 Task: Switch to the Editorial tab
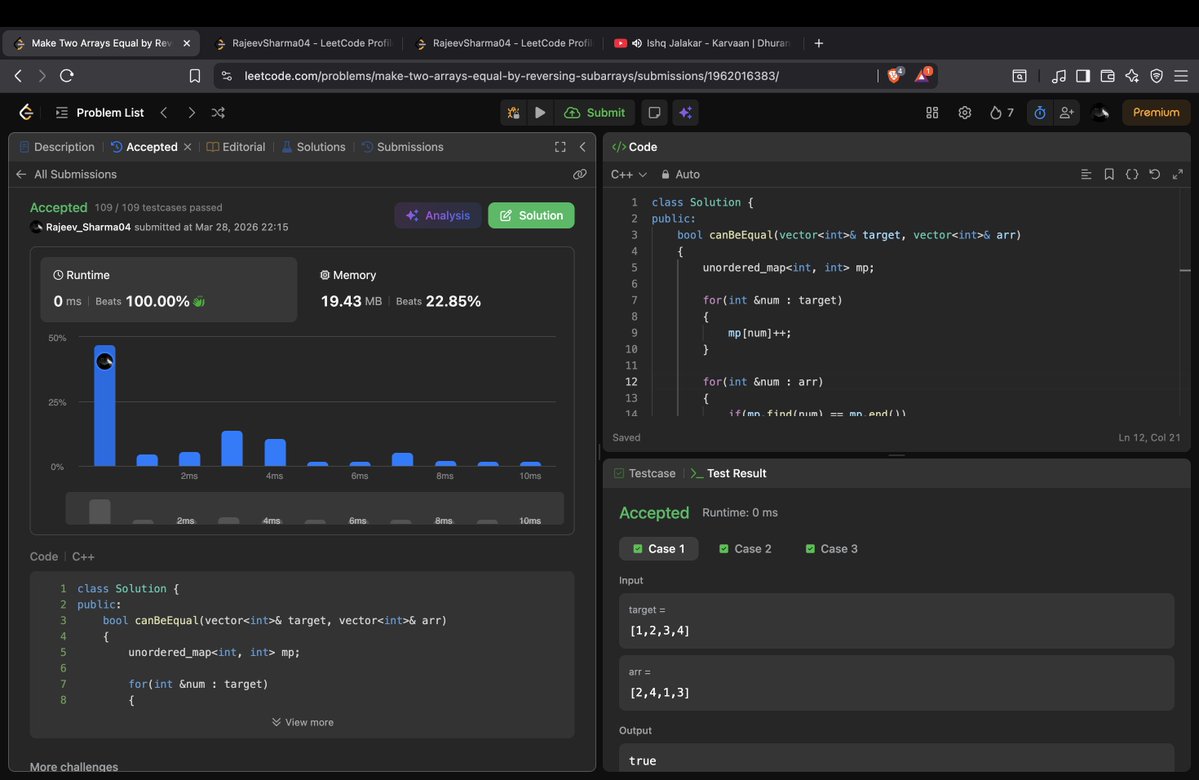pyautogui.click(x=236, y=147)
